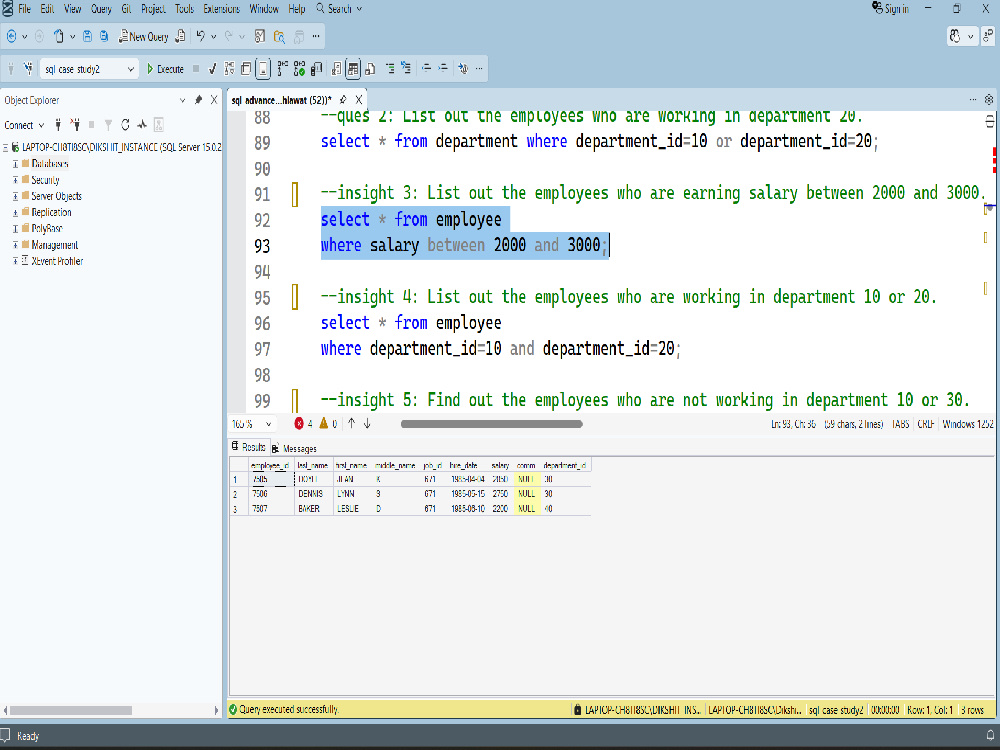Go to next issue with down arrow
Screen dimensions: 1000x750
tap(367, 423)
